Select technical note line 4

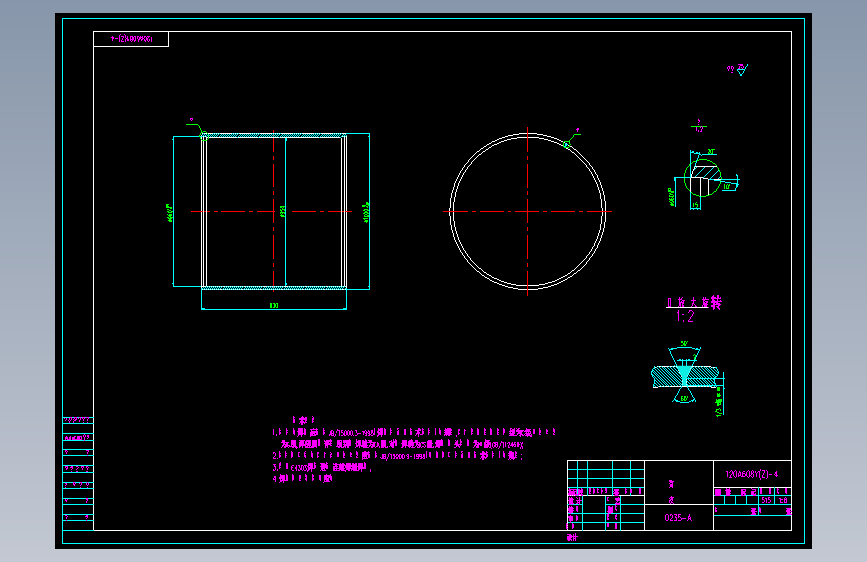click(x=302, y=478)
